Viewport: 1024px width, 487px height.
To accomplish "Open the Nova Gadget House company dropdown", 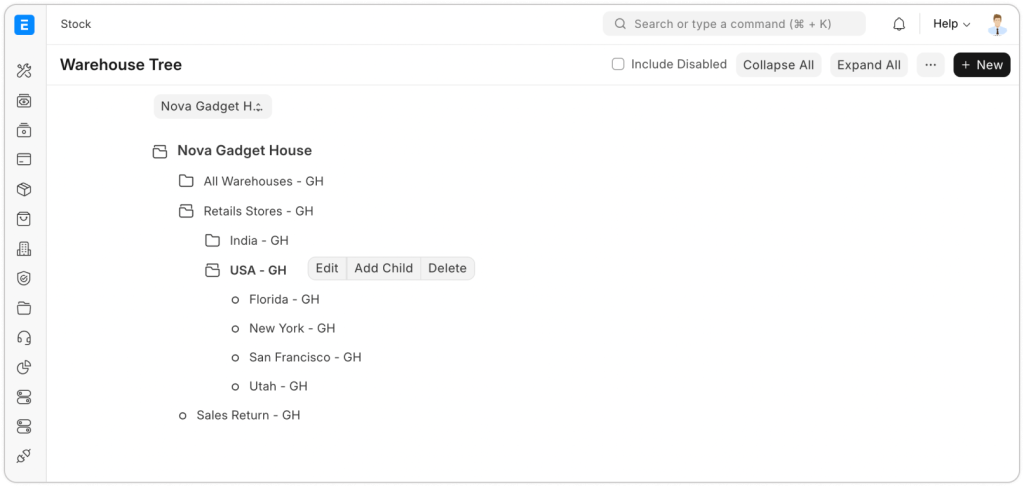I will 212,106.
